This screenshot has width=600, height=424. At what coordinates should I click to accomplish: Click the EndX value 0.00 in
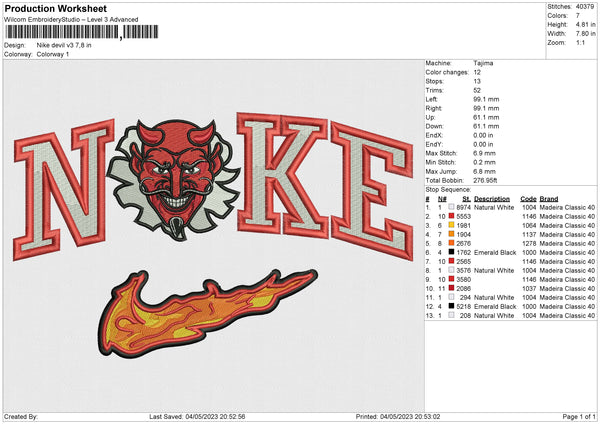pos(483,135)
